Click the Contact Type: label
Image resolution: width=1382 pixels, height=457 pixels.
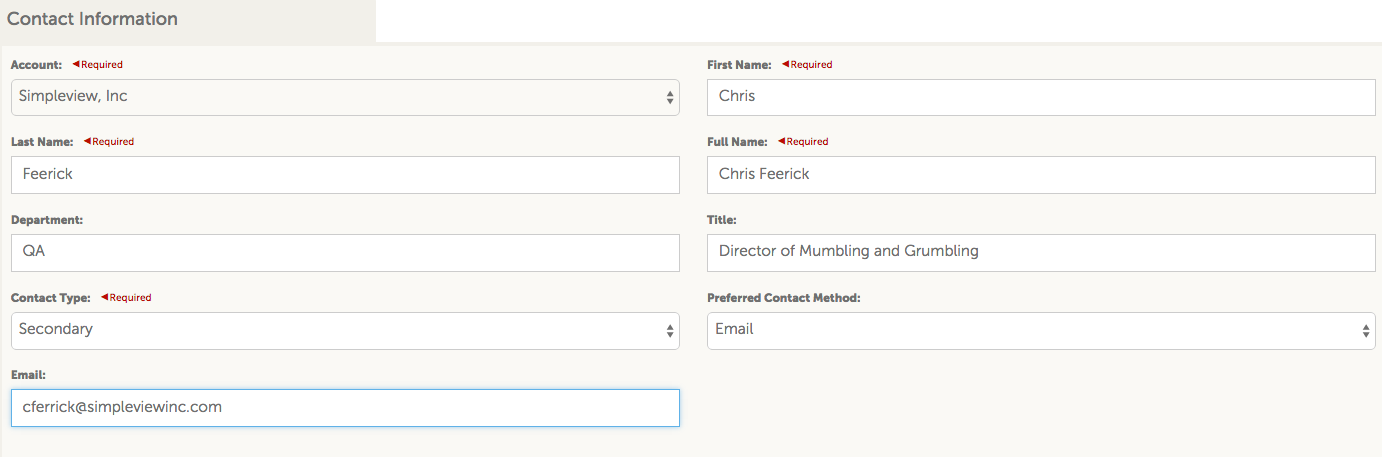pos(51,298)
